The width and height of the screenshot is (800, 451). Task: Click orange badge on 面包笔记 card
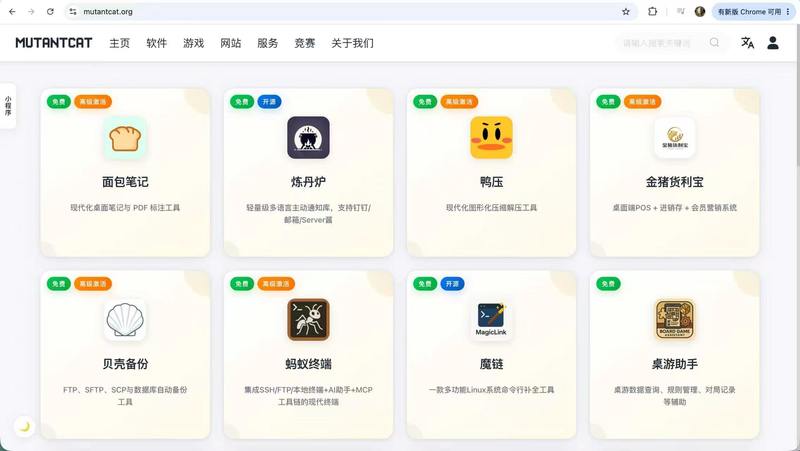pyautogui.click(x=92, y=102)
